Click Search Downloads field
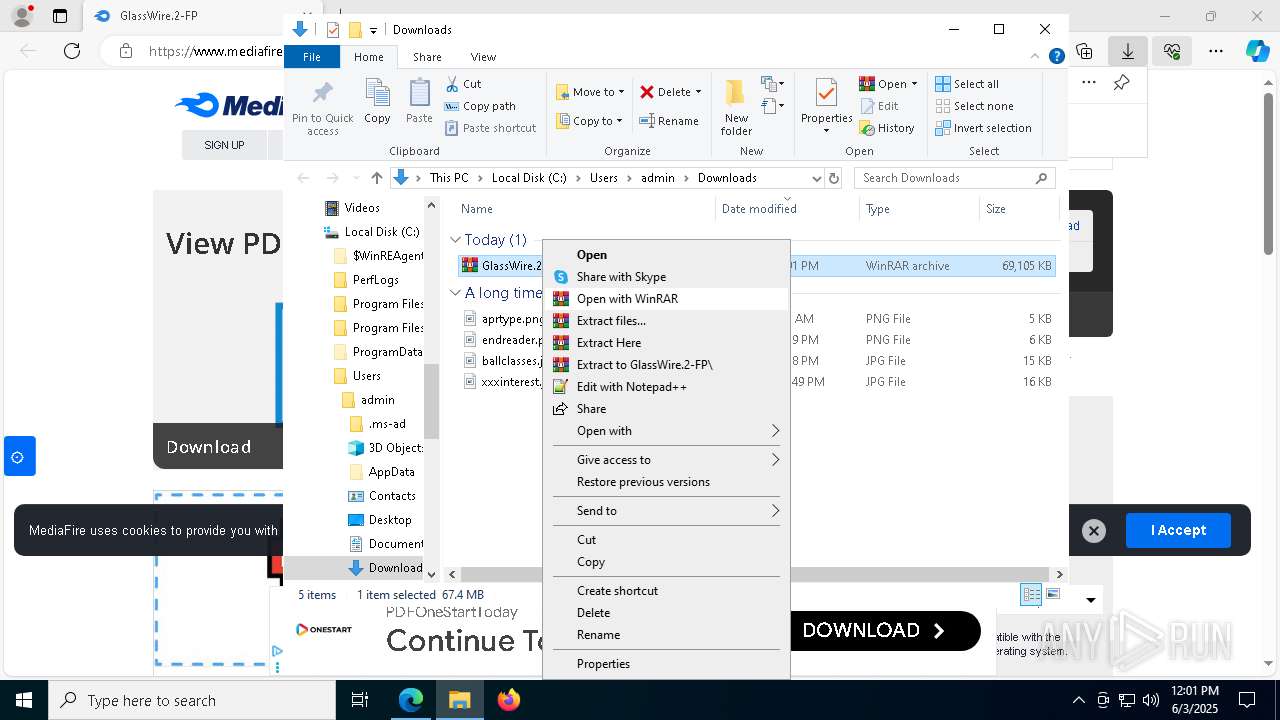1280x720 pixels. point(955,178)
